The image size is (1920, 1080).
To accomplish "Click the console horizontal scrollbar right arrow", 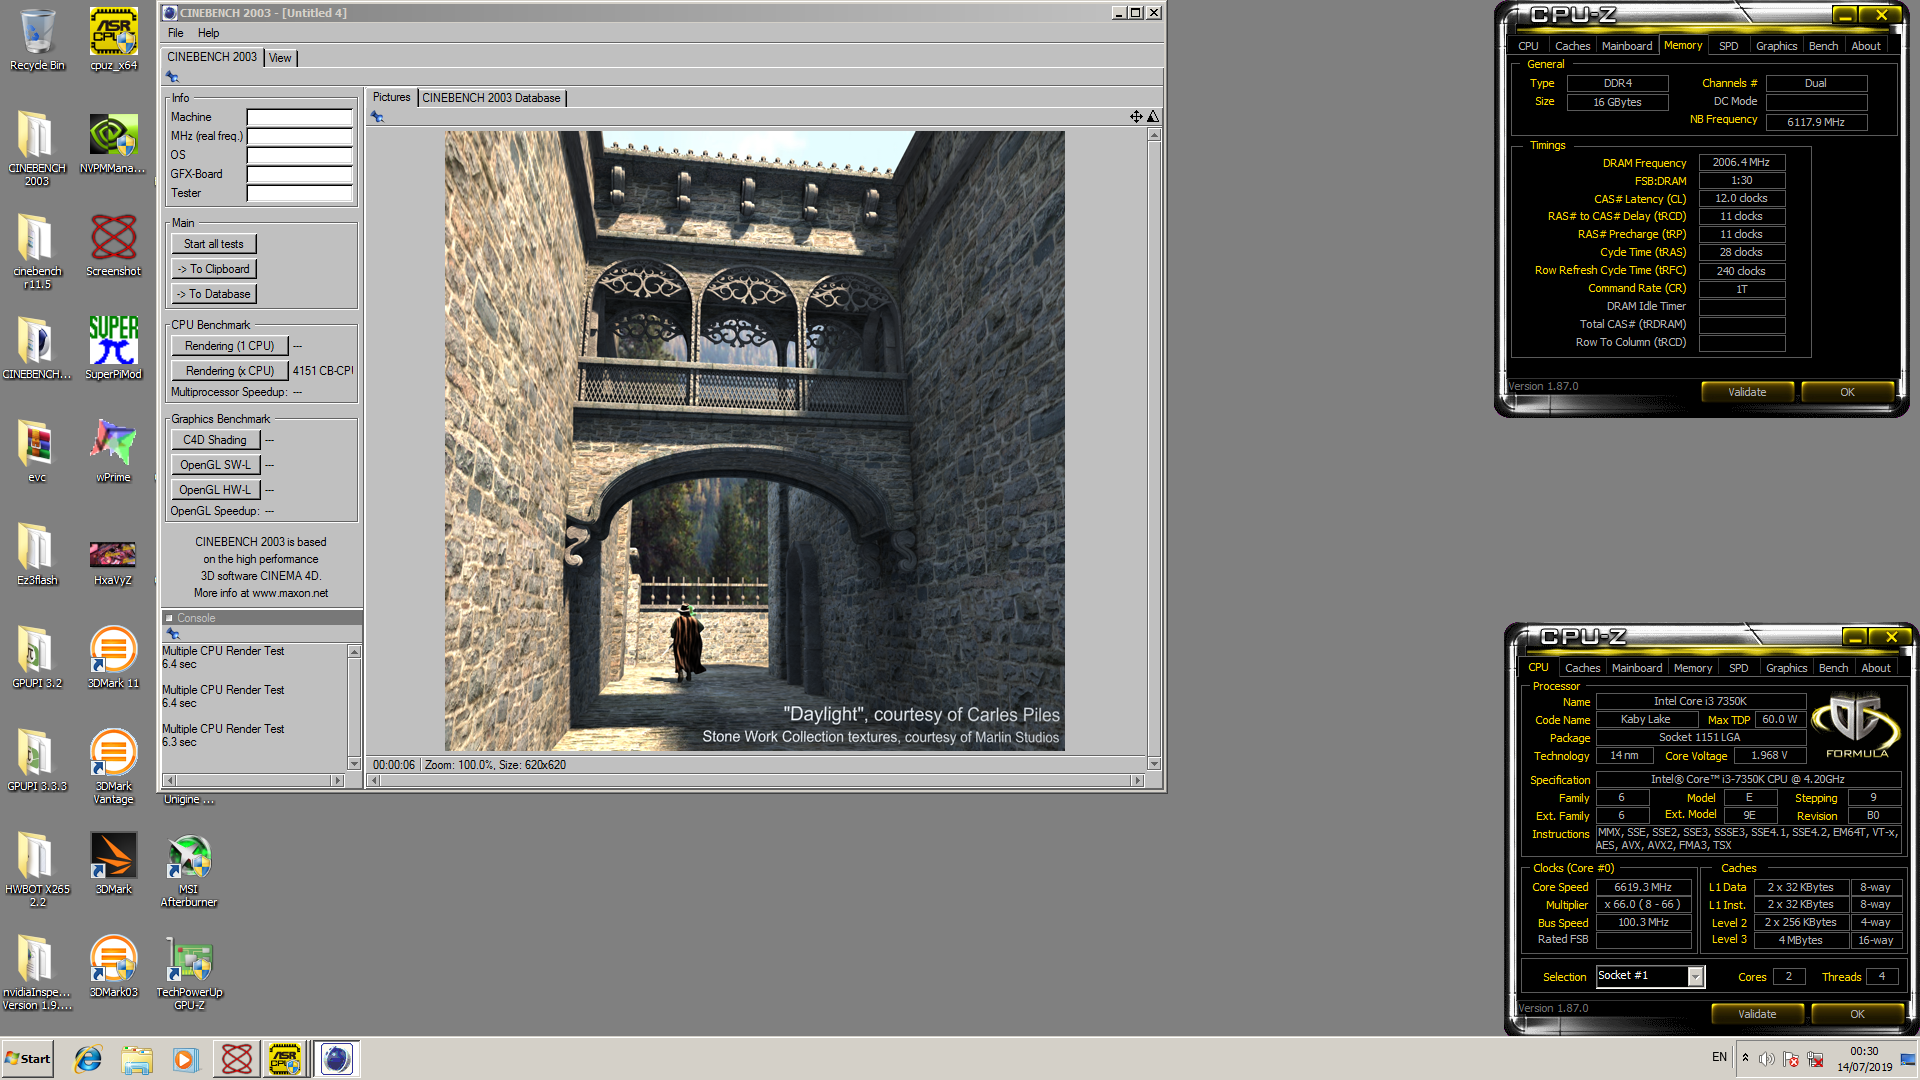I will point(338,780).
